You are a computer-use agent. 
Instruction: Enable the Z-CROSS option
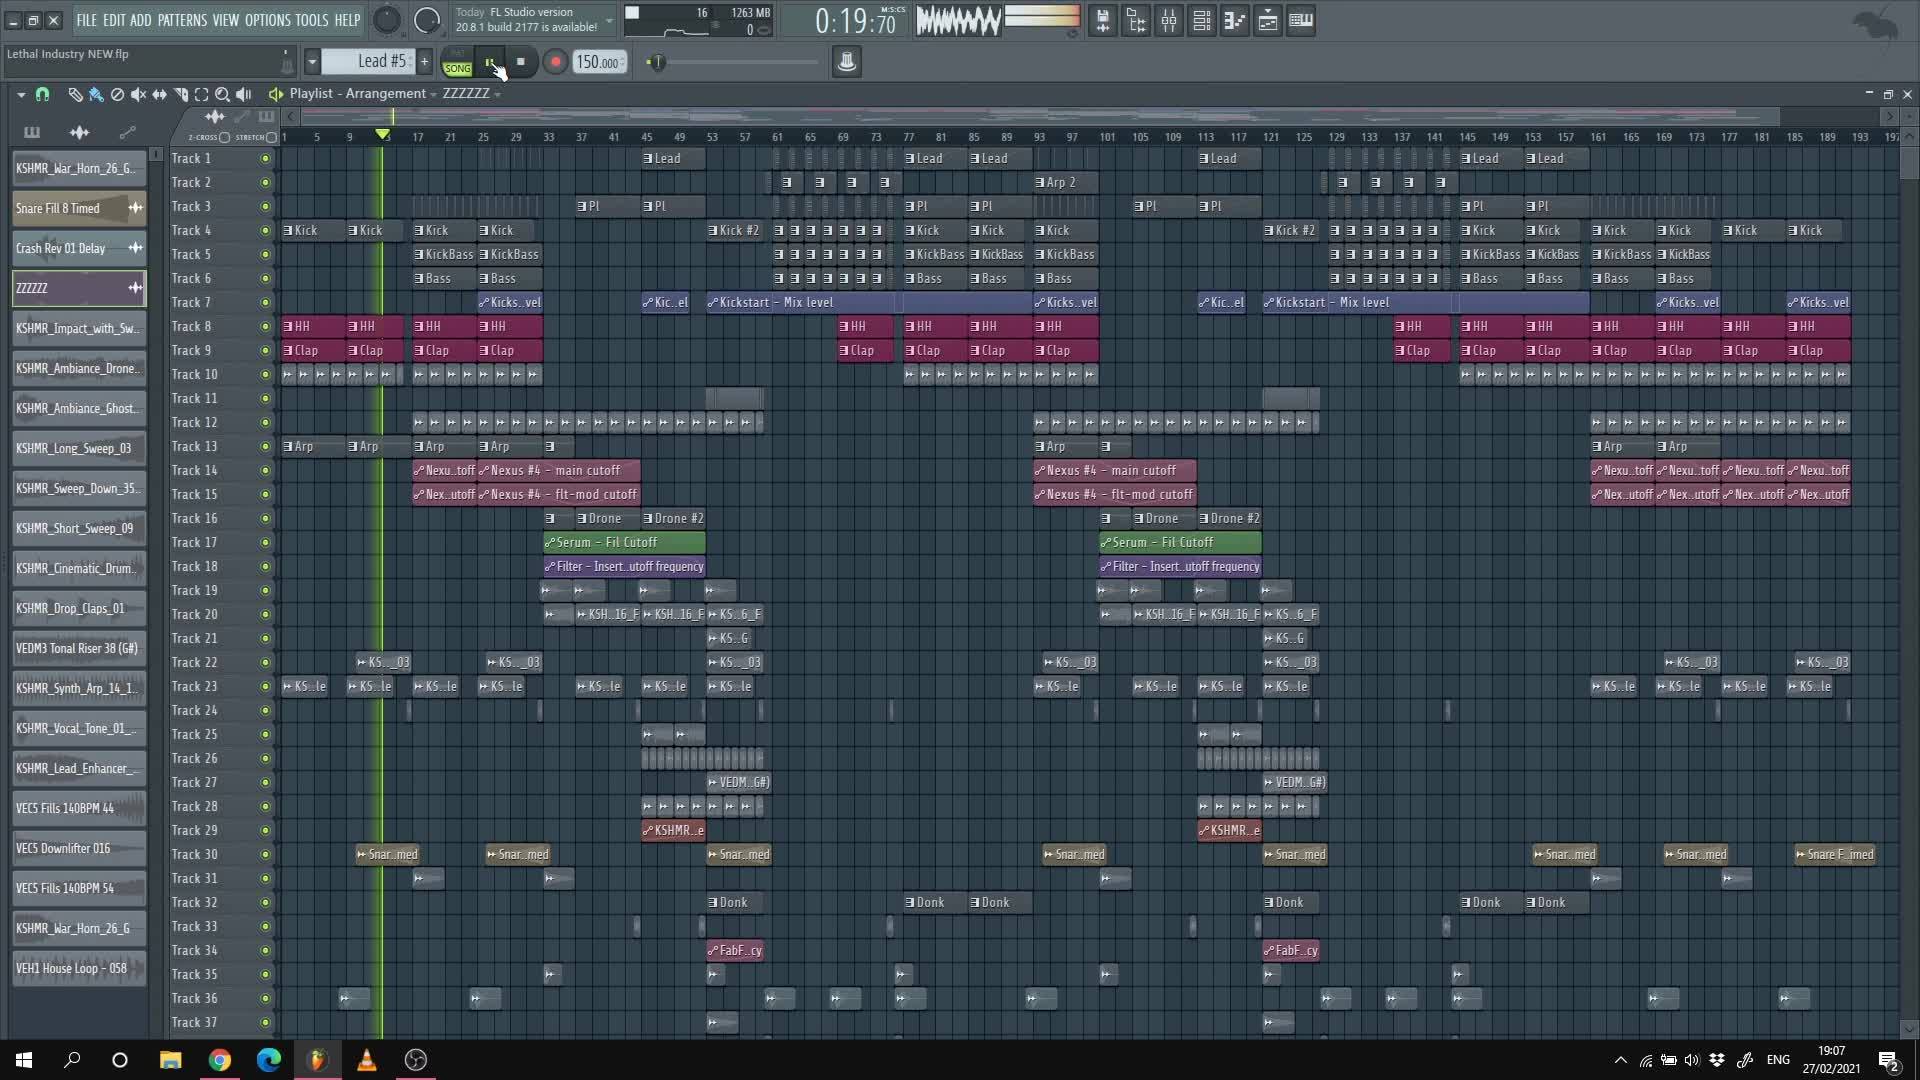(x=224, y=138)
